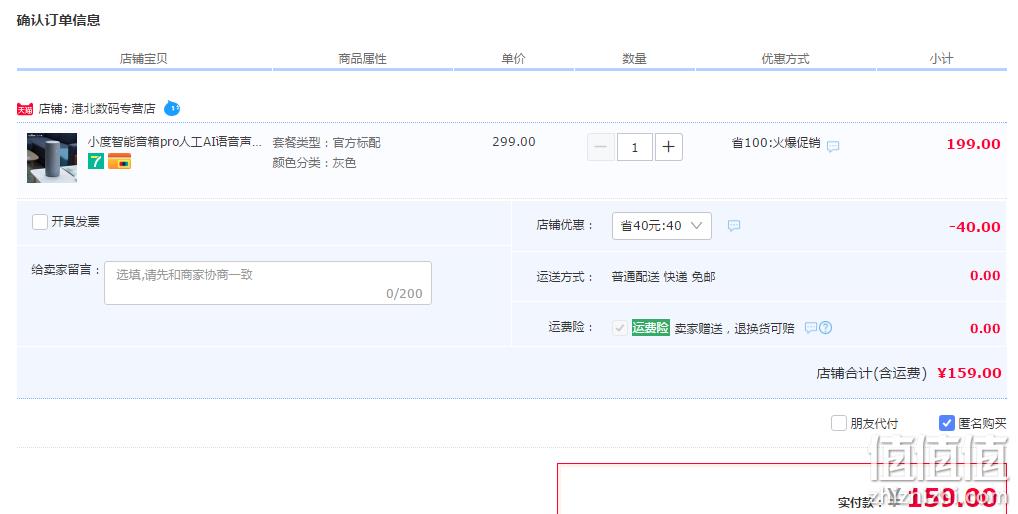Click the comment bubble icon after 退换货可赔
This screenshot has width=1018, height=514.
tap(810, 328)
